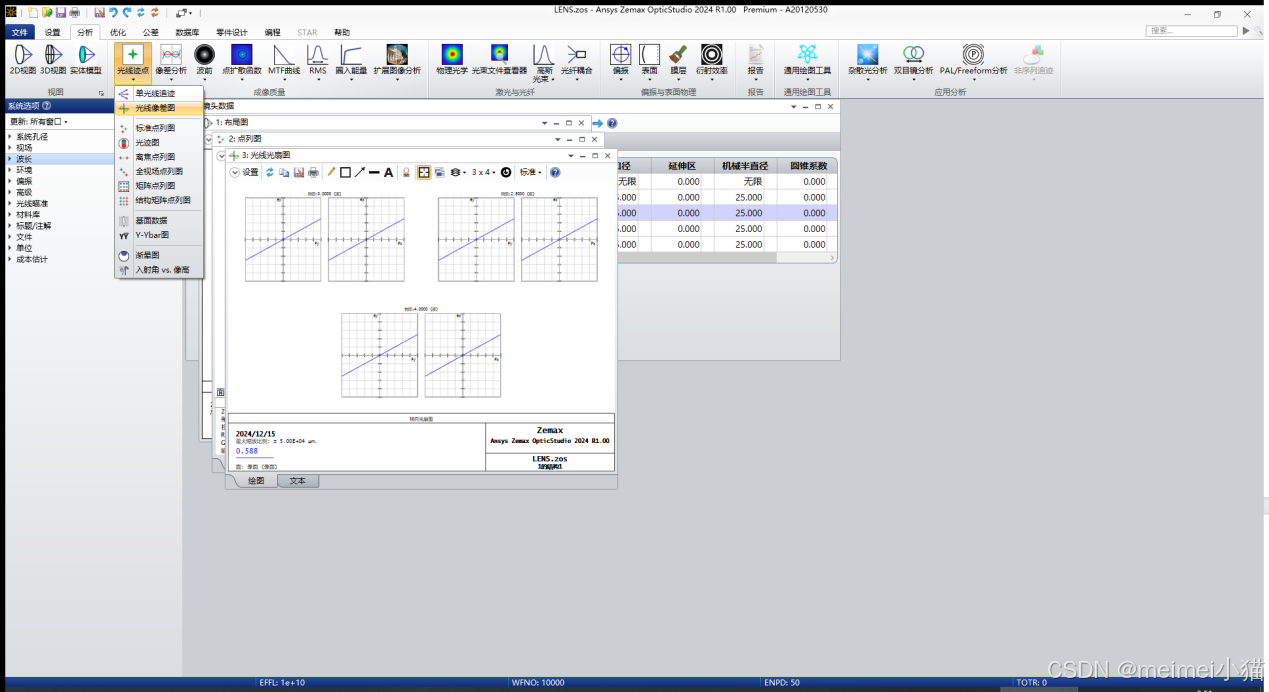Open the 文件 file tab
The height and width of the screenshot is (692, 1269).
tap(20, 32)
